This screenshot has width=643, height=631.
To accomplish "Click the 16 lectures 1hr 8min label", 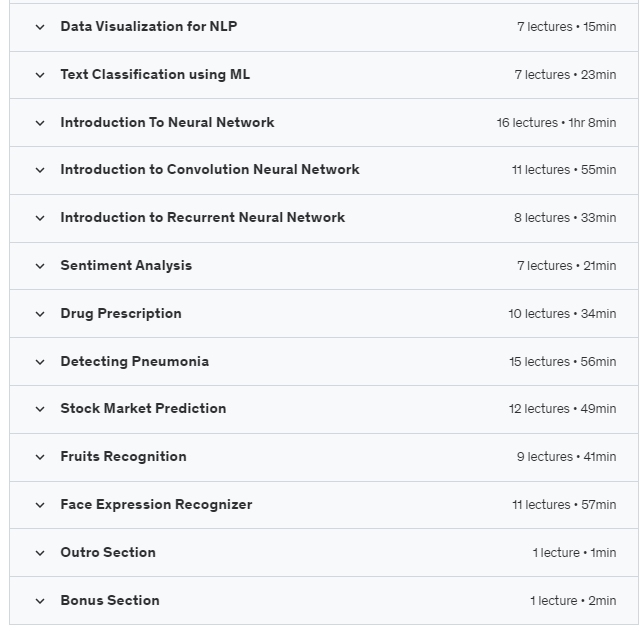I will pos(556,123).
